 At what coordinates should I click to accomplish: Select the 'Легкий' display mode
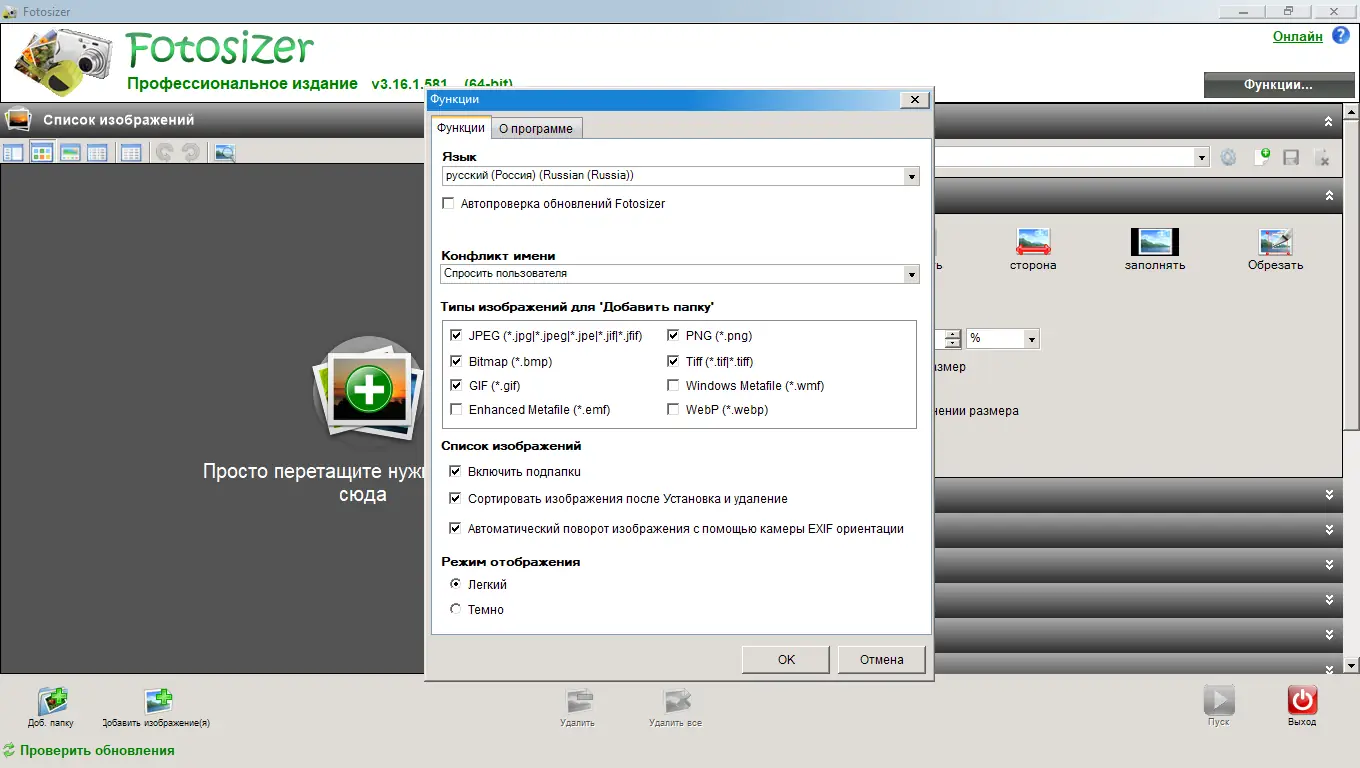pos(456,584)
